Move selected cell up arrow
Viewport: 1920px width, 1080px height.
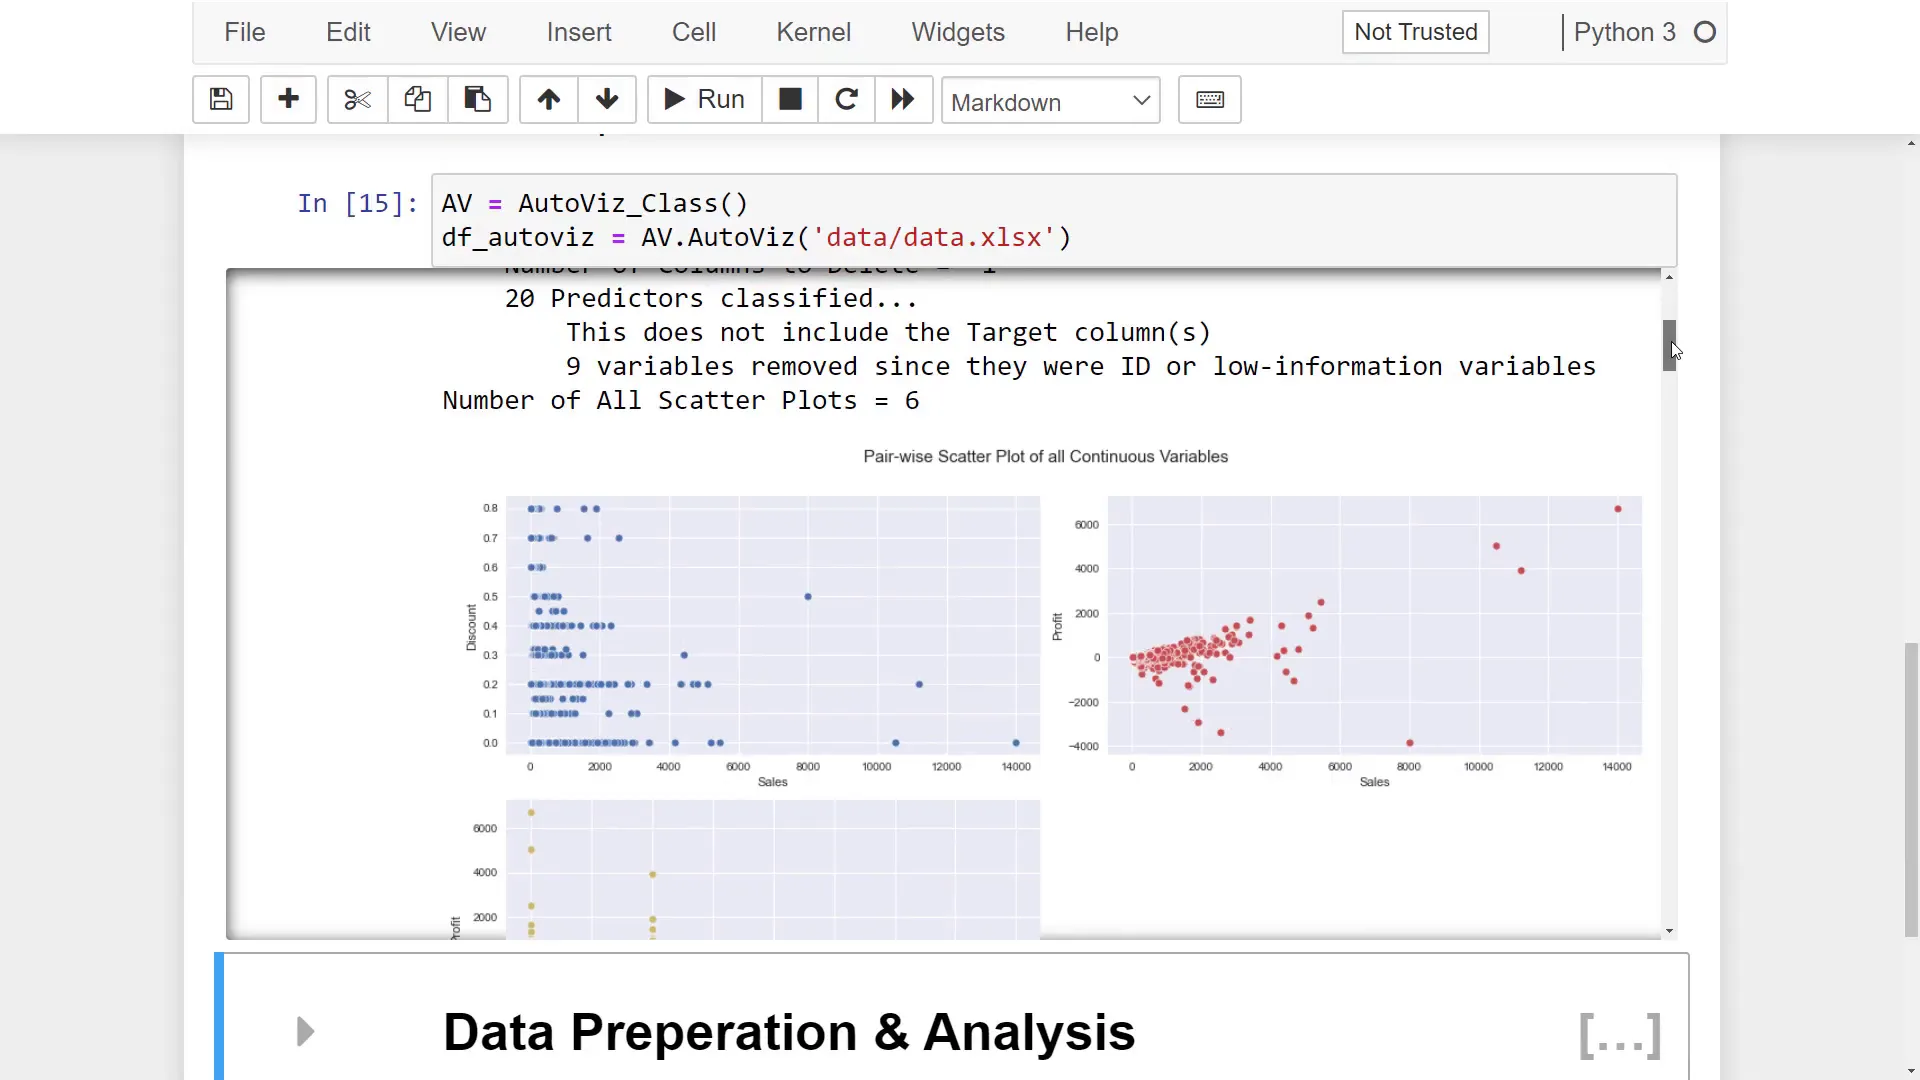[548, 100]
